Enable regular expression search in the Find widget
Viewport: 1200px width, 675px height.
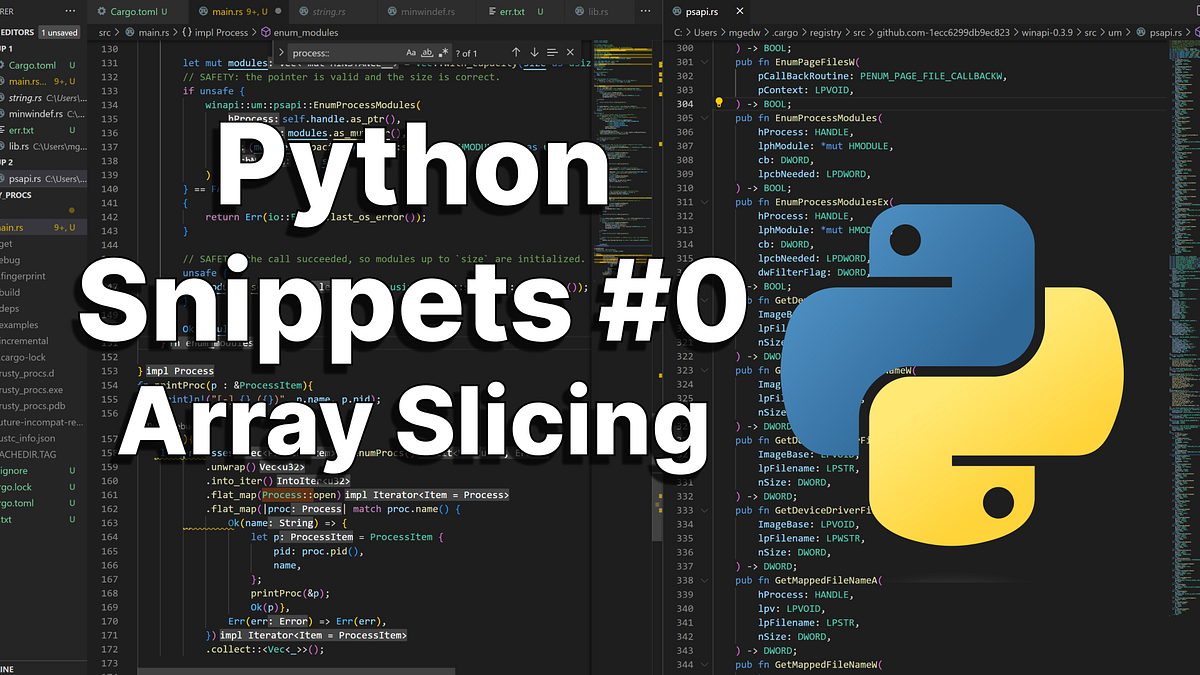(x=443, y=51)
